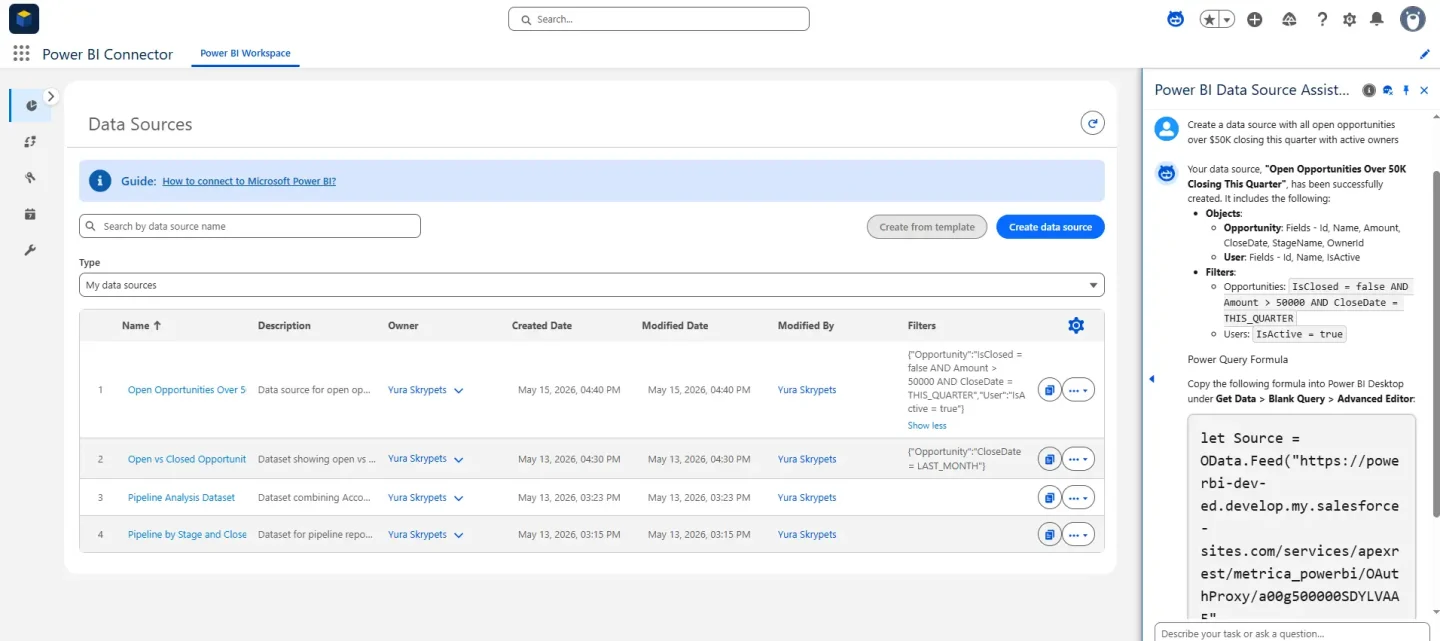
Task: Click the Created Date column header
Action: pos(542,325)
